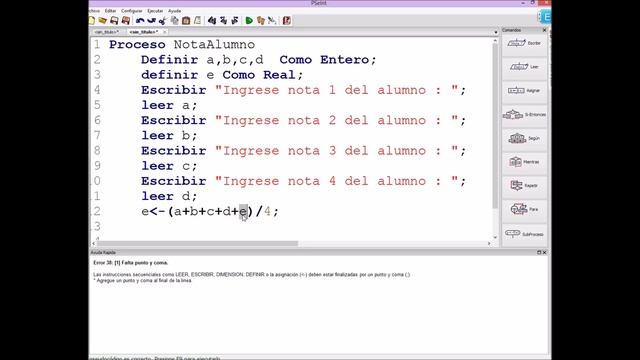The width and height of the screenshot is (640, 360).
Task: Click 'Definir a,b,c,d Como Entero;' line
Action: 258,60
